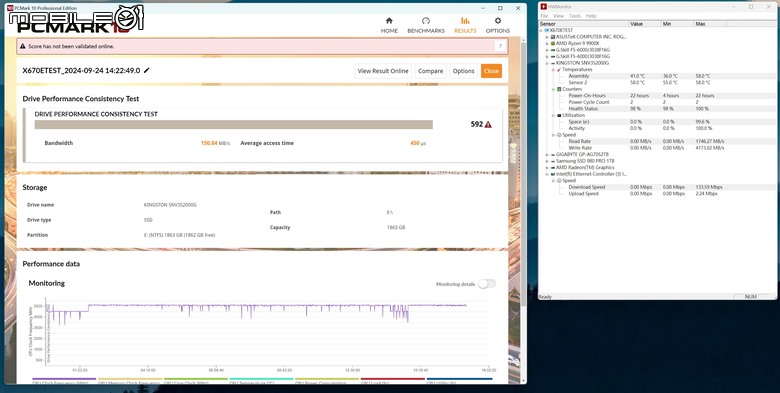Click the HWMonitor title bar app icon

pos(544,6)
